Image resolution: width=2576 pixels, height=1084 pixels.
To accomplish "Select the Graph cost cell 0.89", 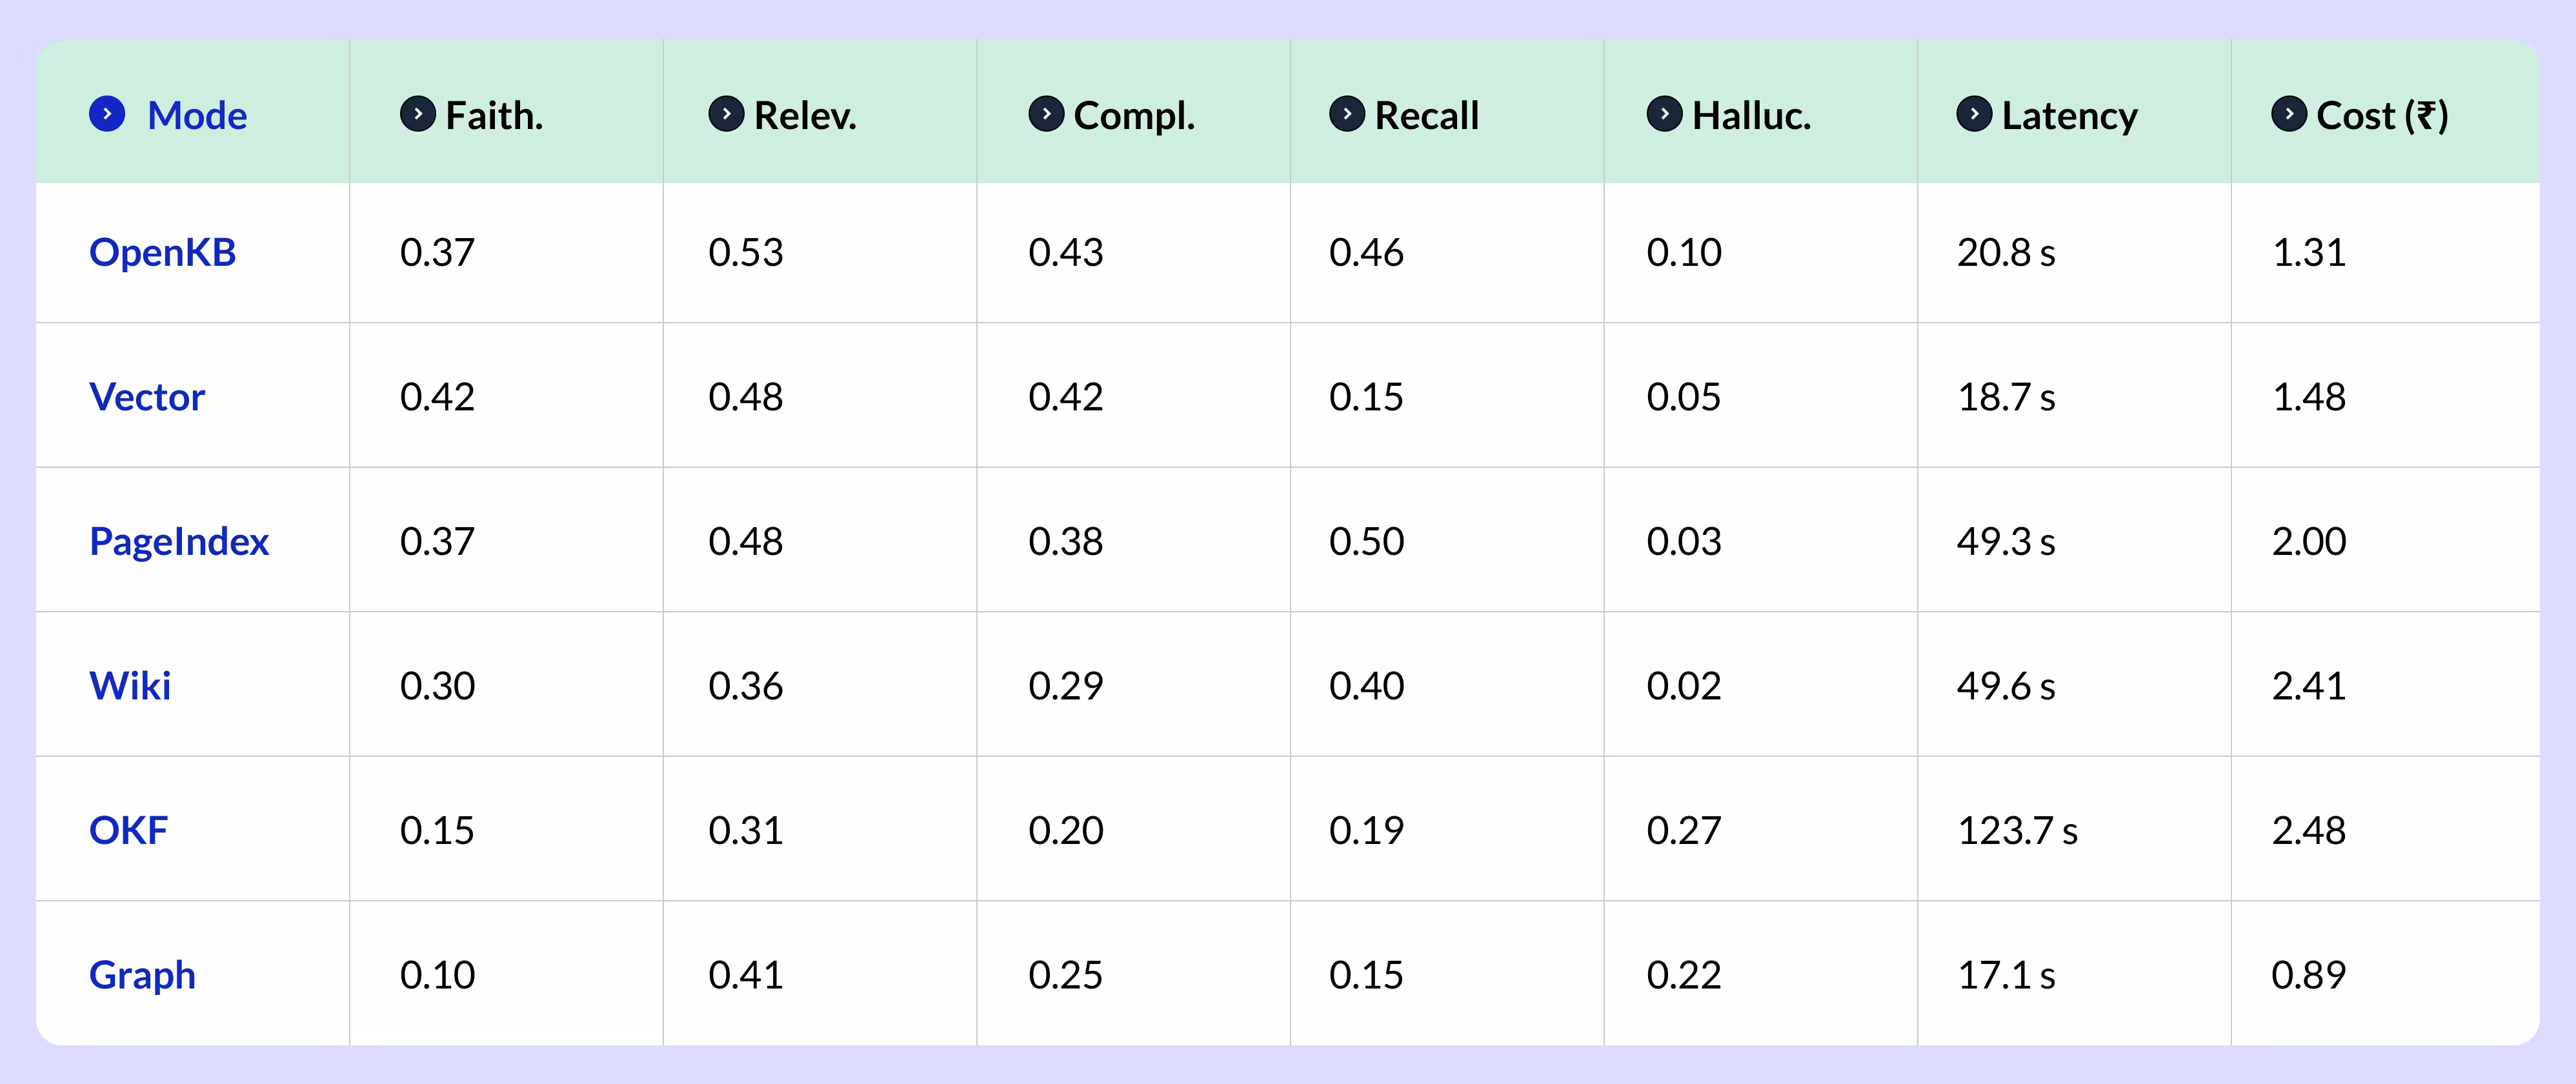I will click(2308, 975).
